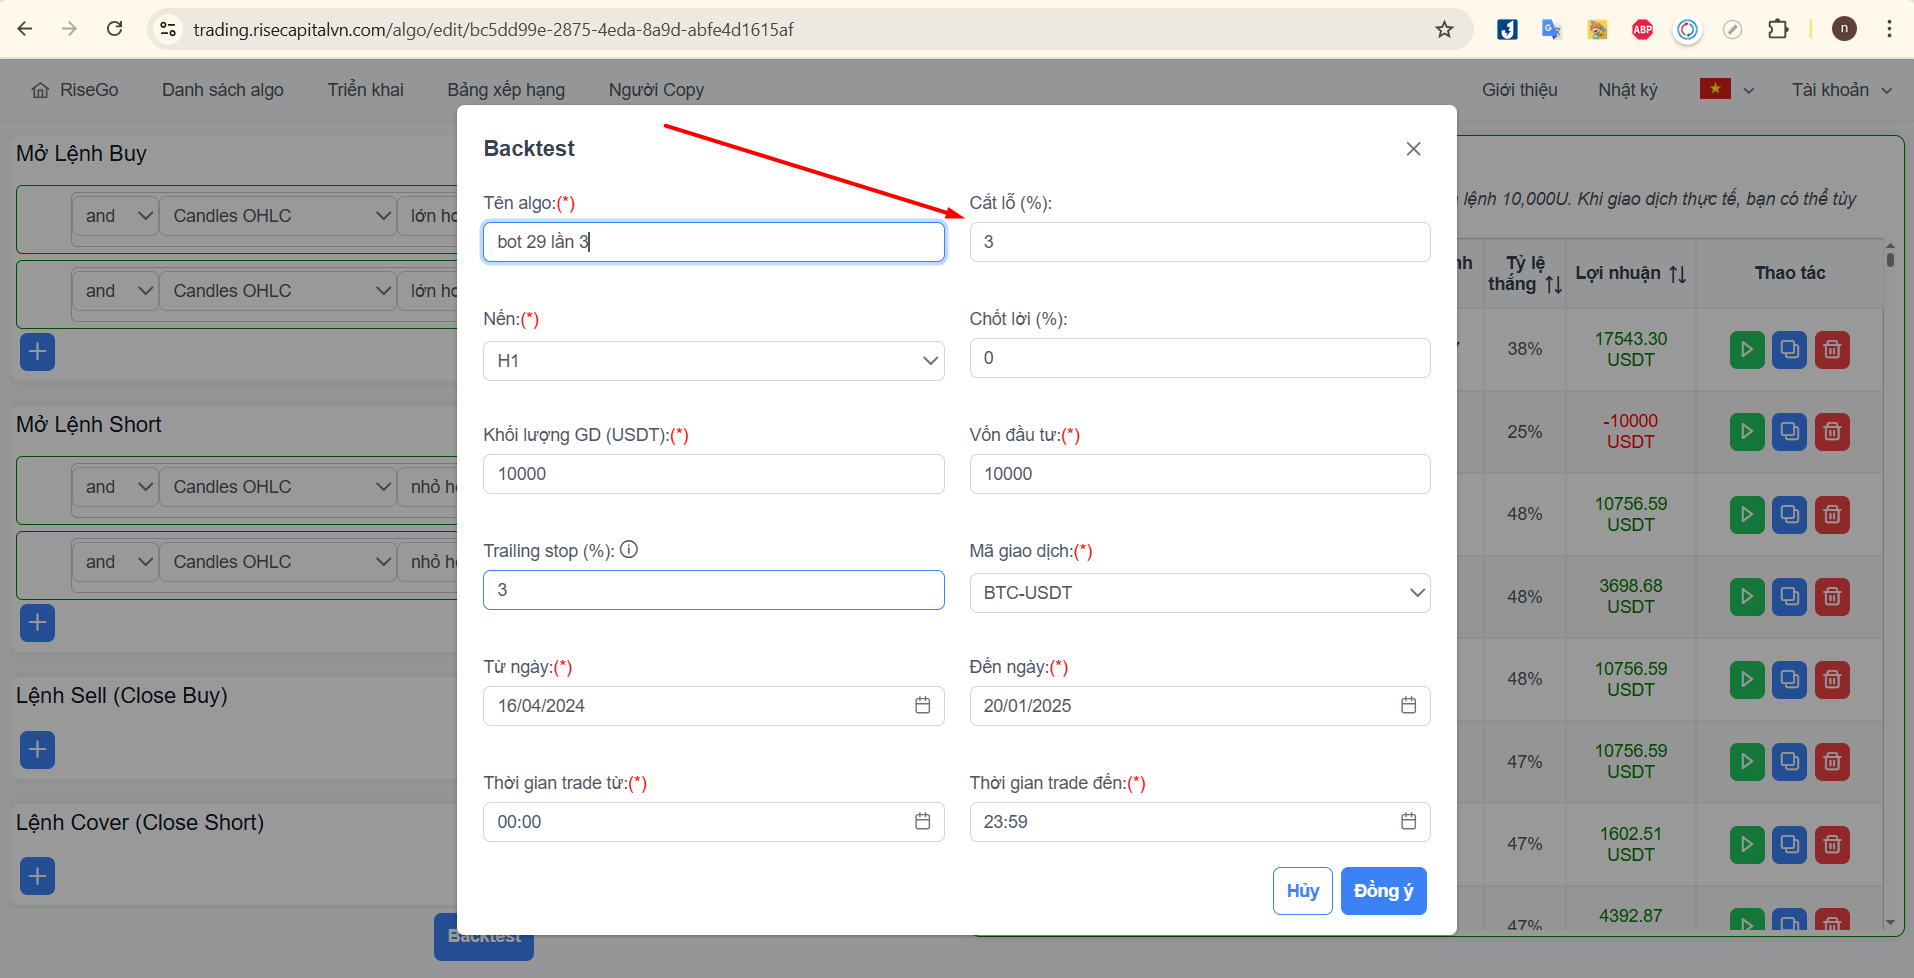Click the Đồng ý button

coord(1384,891)
